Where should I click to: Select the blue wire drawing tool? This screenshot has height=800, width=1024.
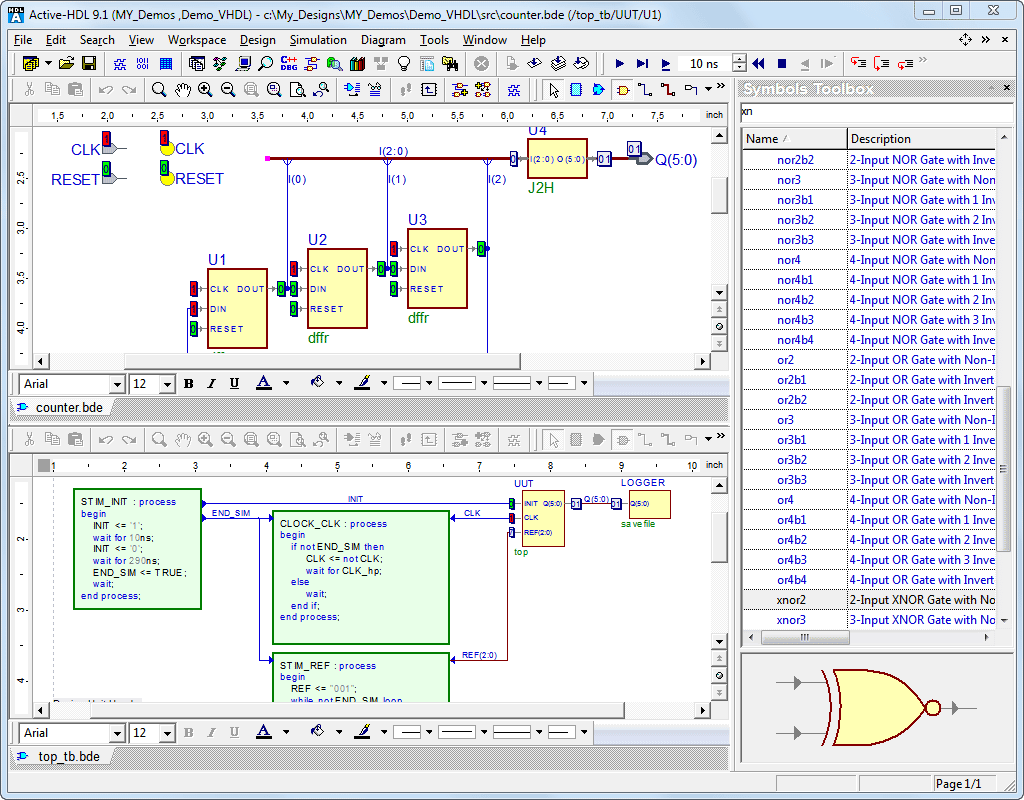click(x=645, y=89)
